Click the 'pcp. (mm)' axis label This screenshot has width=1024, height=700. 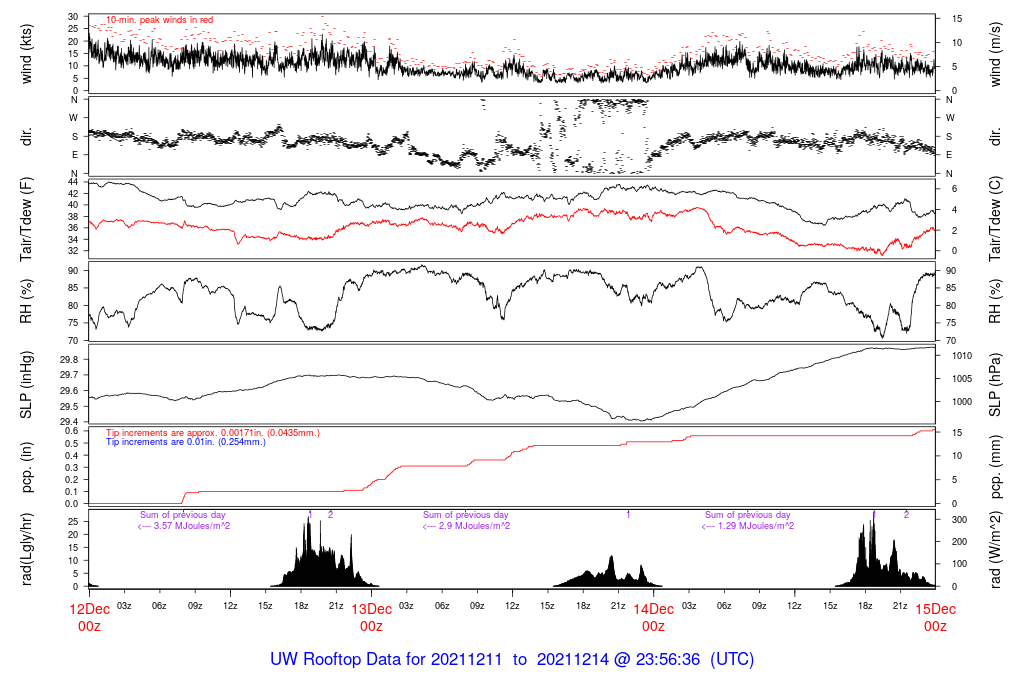(995, 468)
